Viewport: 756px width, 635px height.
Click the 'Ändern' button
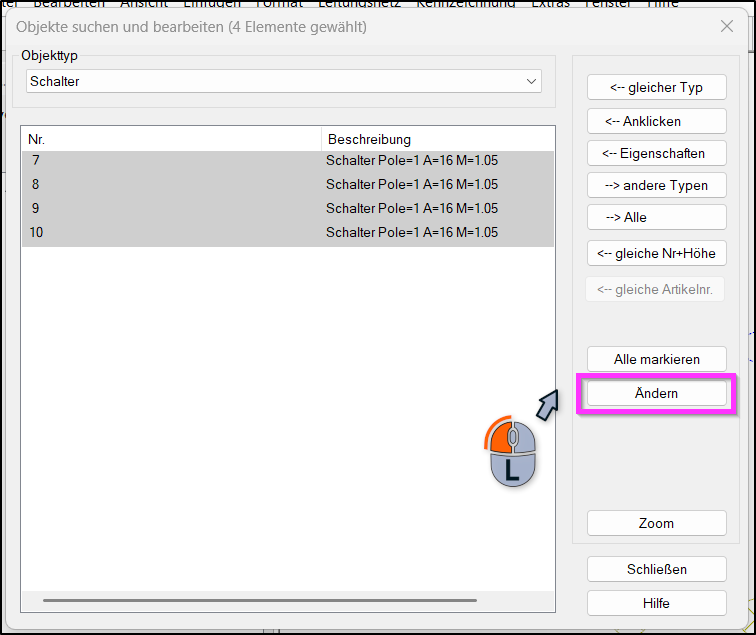[656, 393]
